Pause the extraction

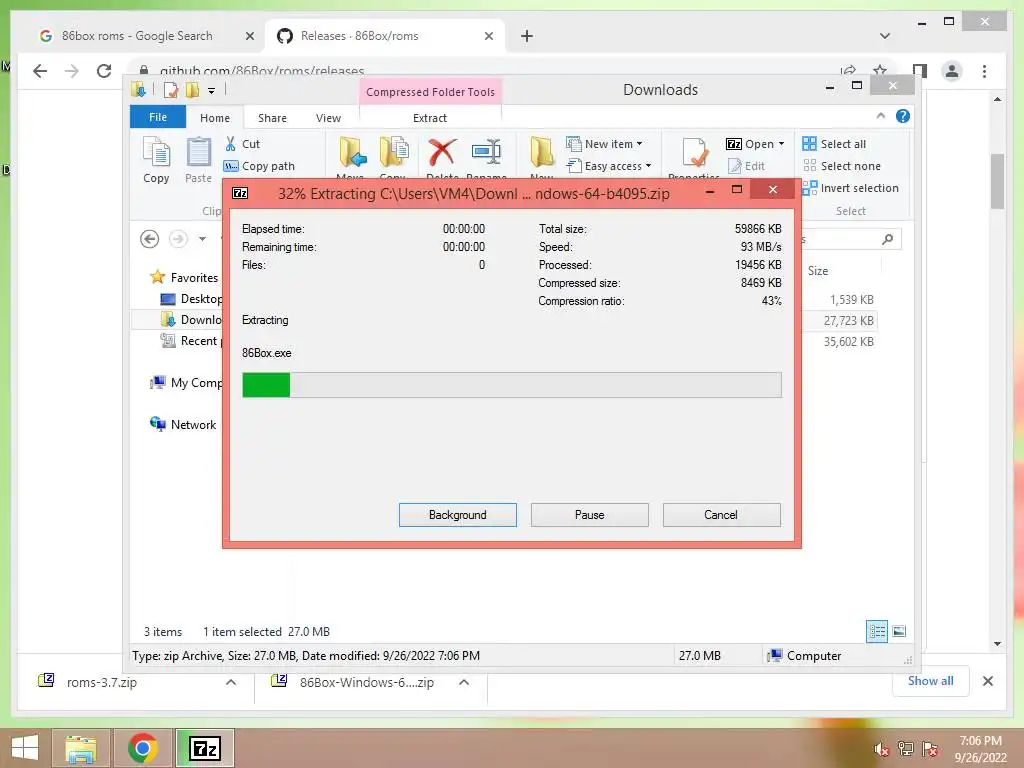click(x=590, y=515)
